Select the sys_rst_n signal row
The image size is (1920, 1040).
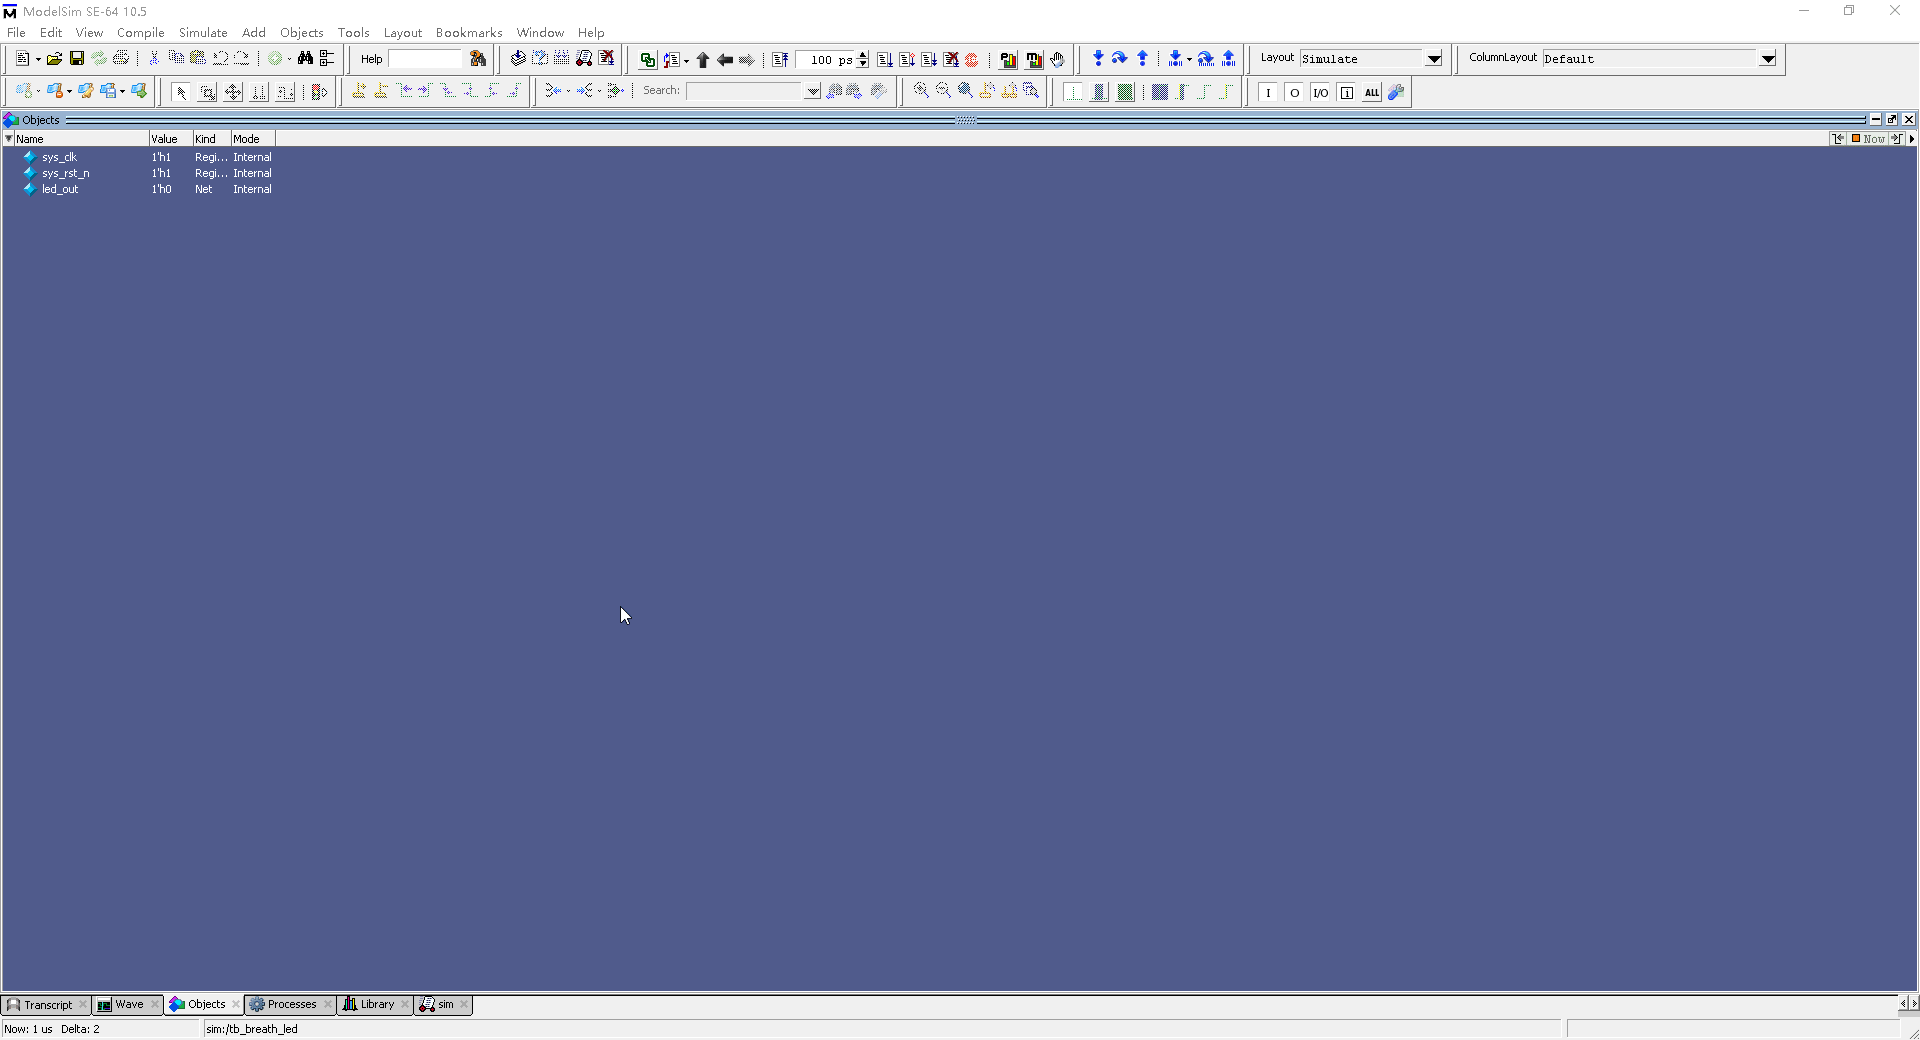tap(148, 173)
